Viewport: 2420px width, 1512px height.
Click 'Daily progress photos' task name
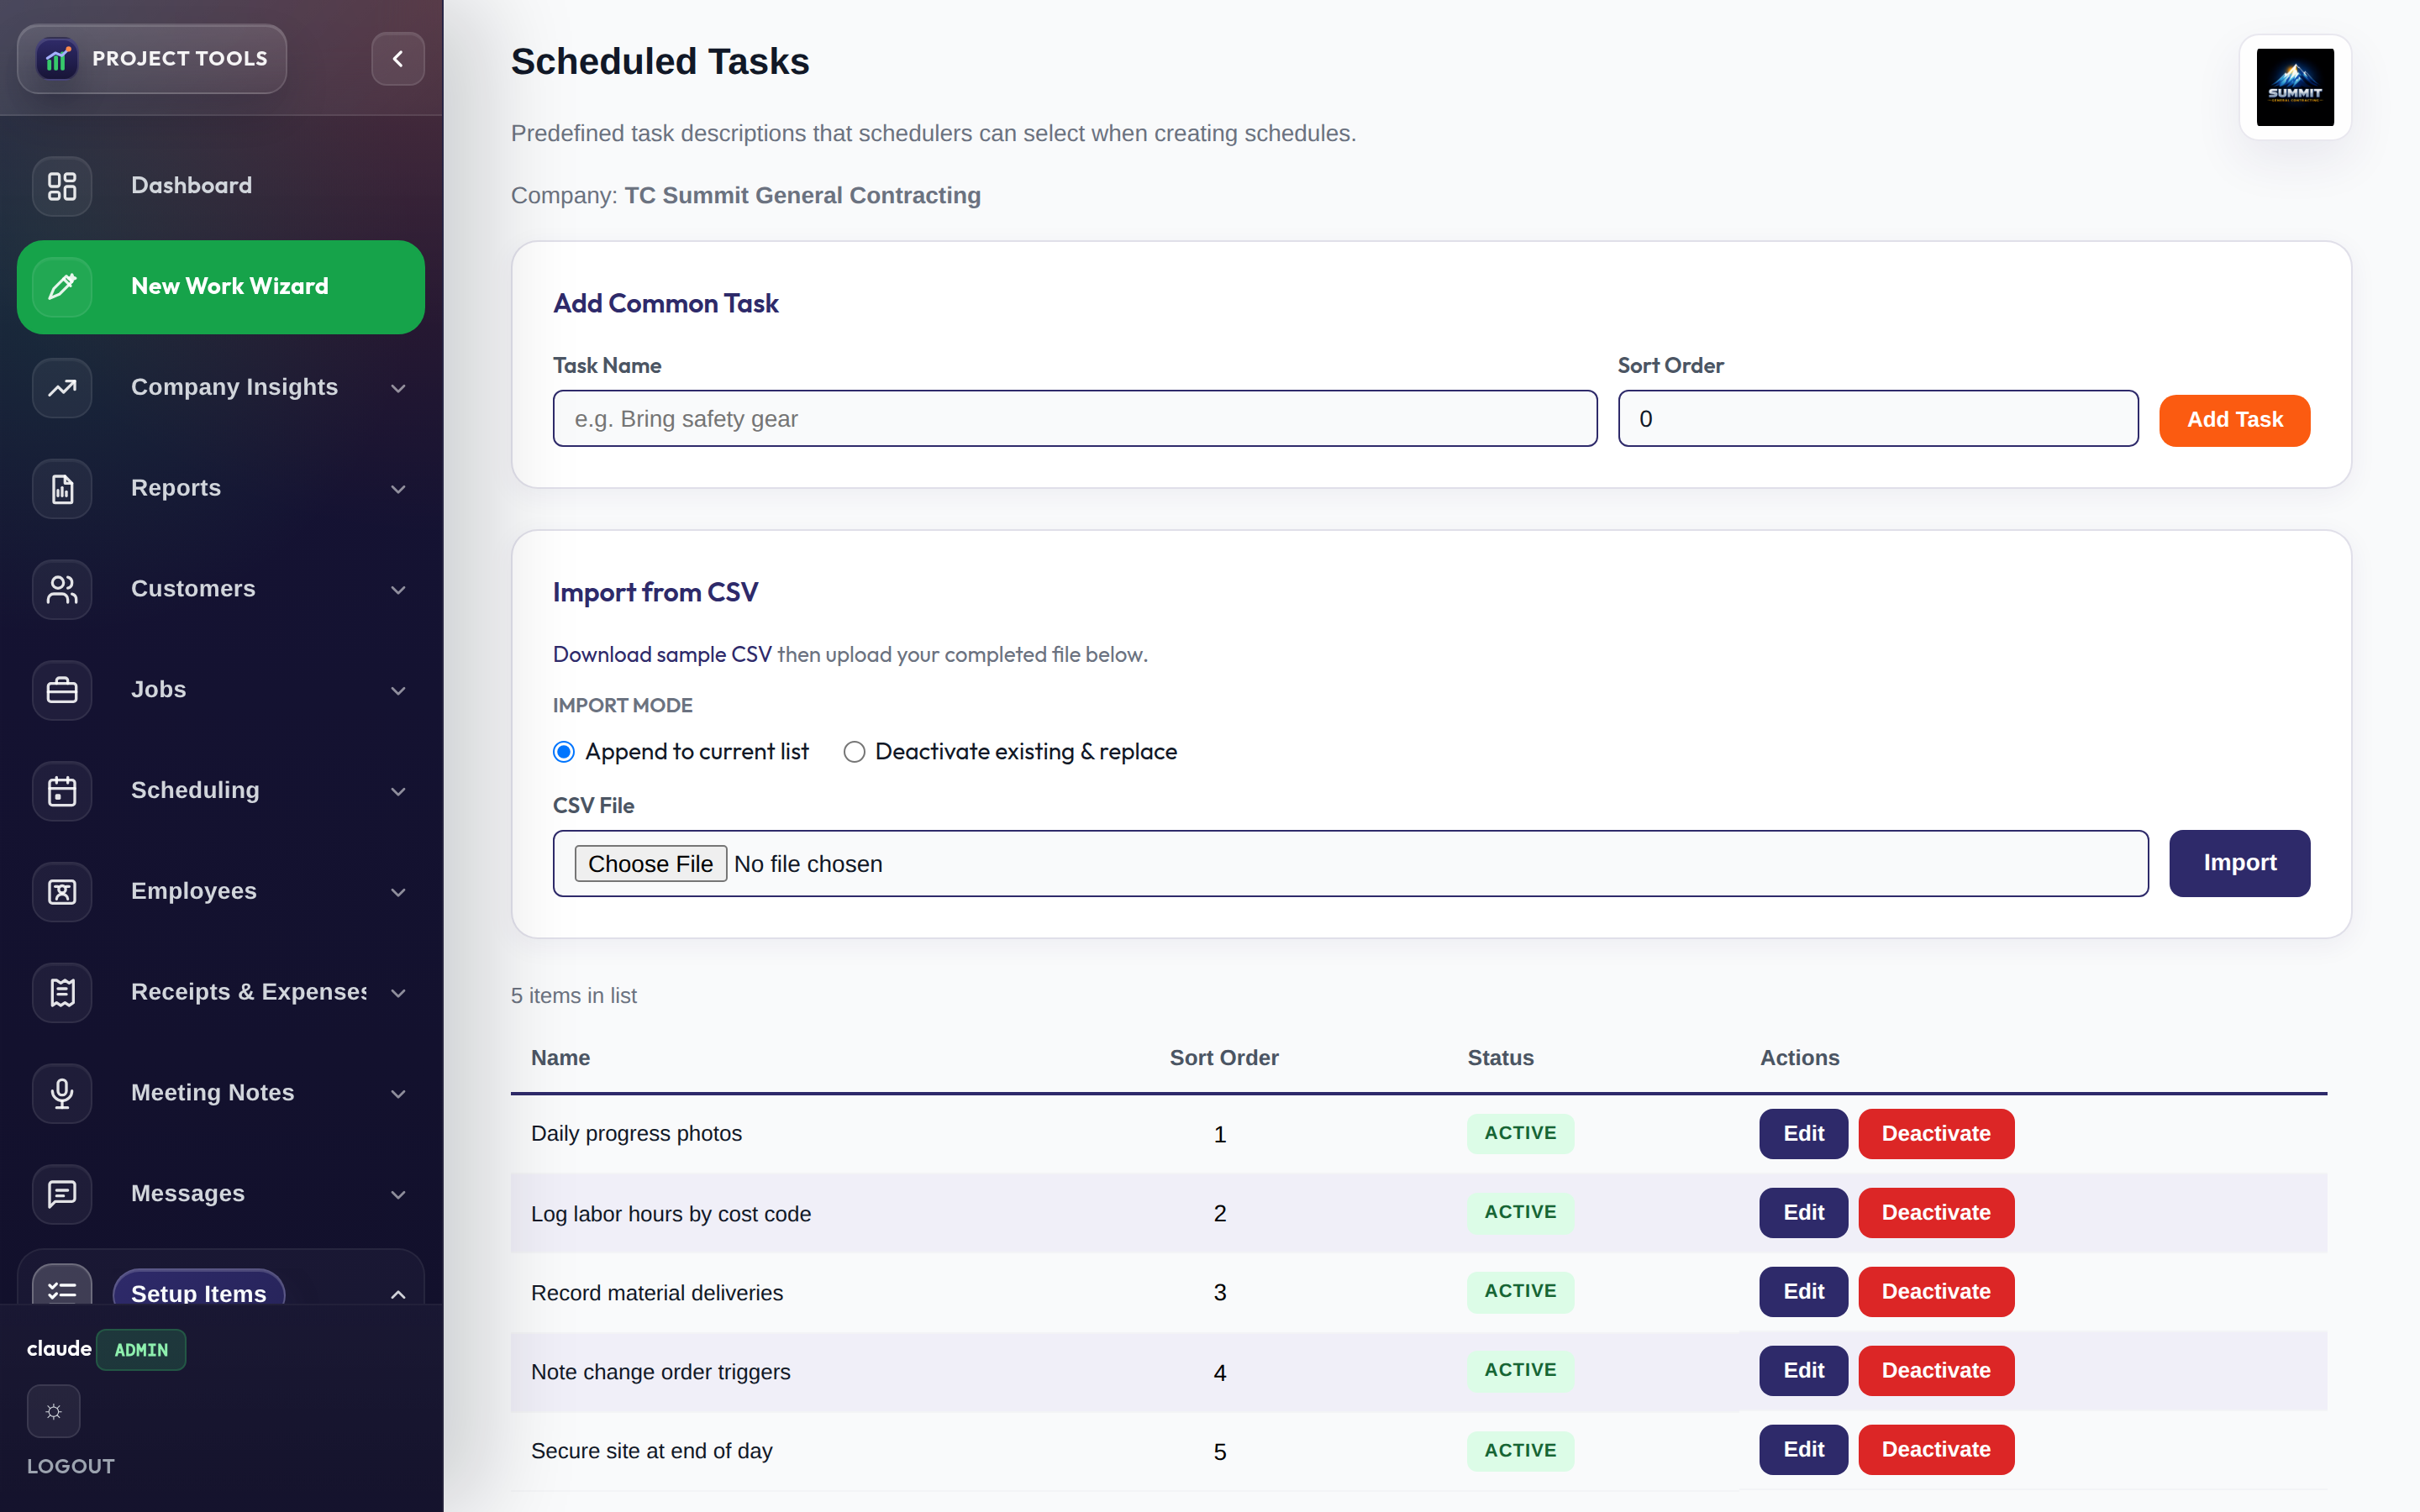(636, 1134)
